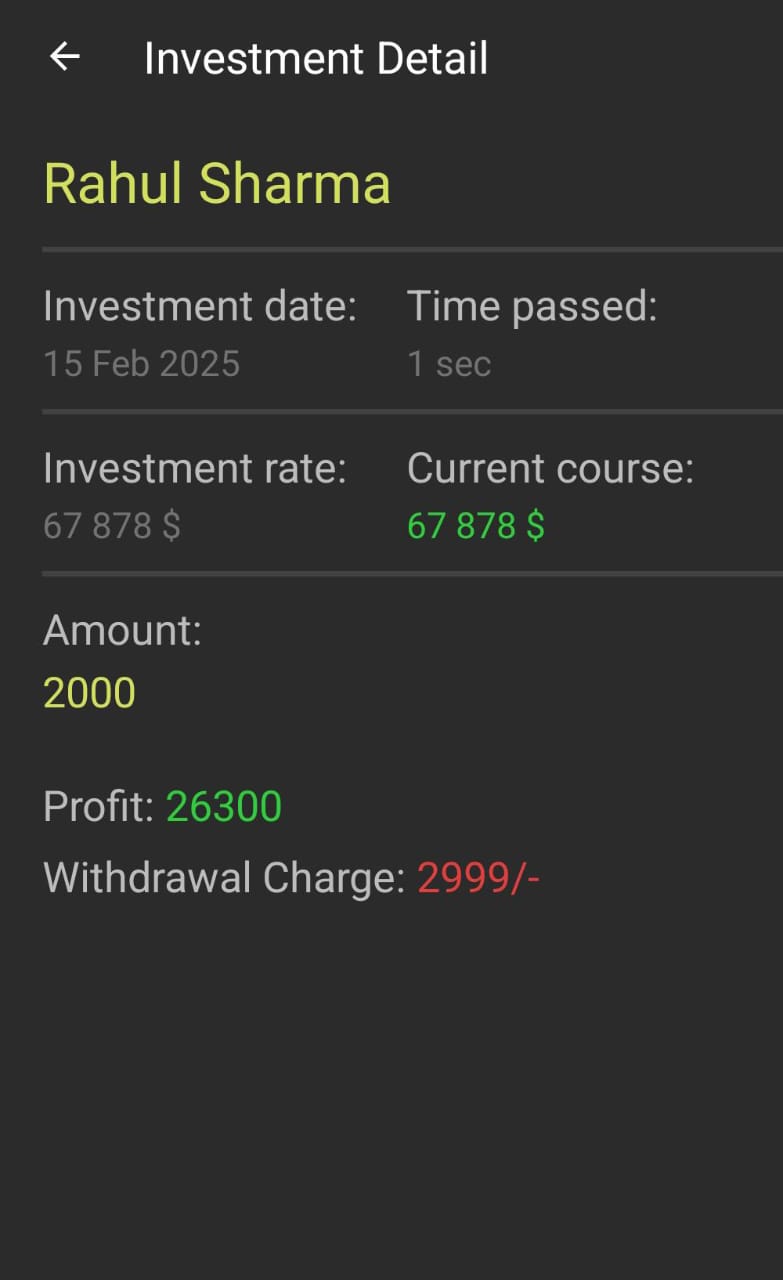Click the divider line above Amount
Screen dimensions: 783x1280
tap(412, 573)
